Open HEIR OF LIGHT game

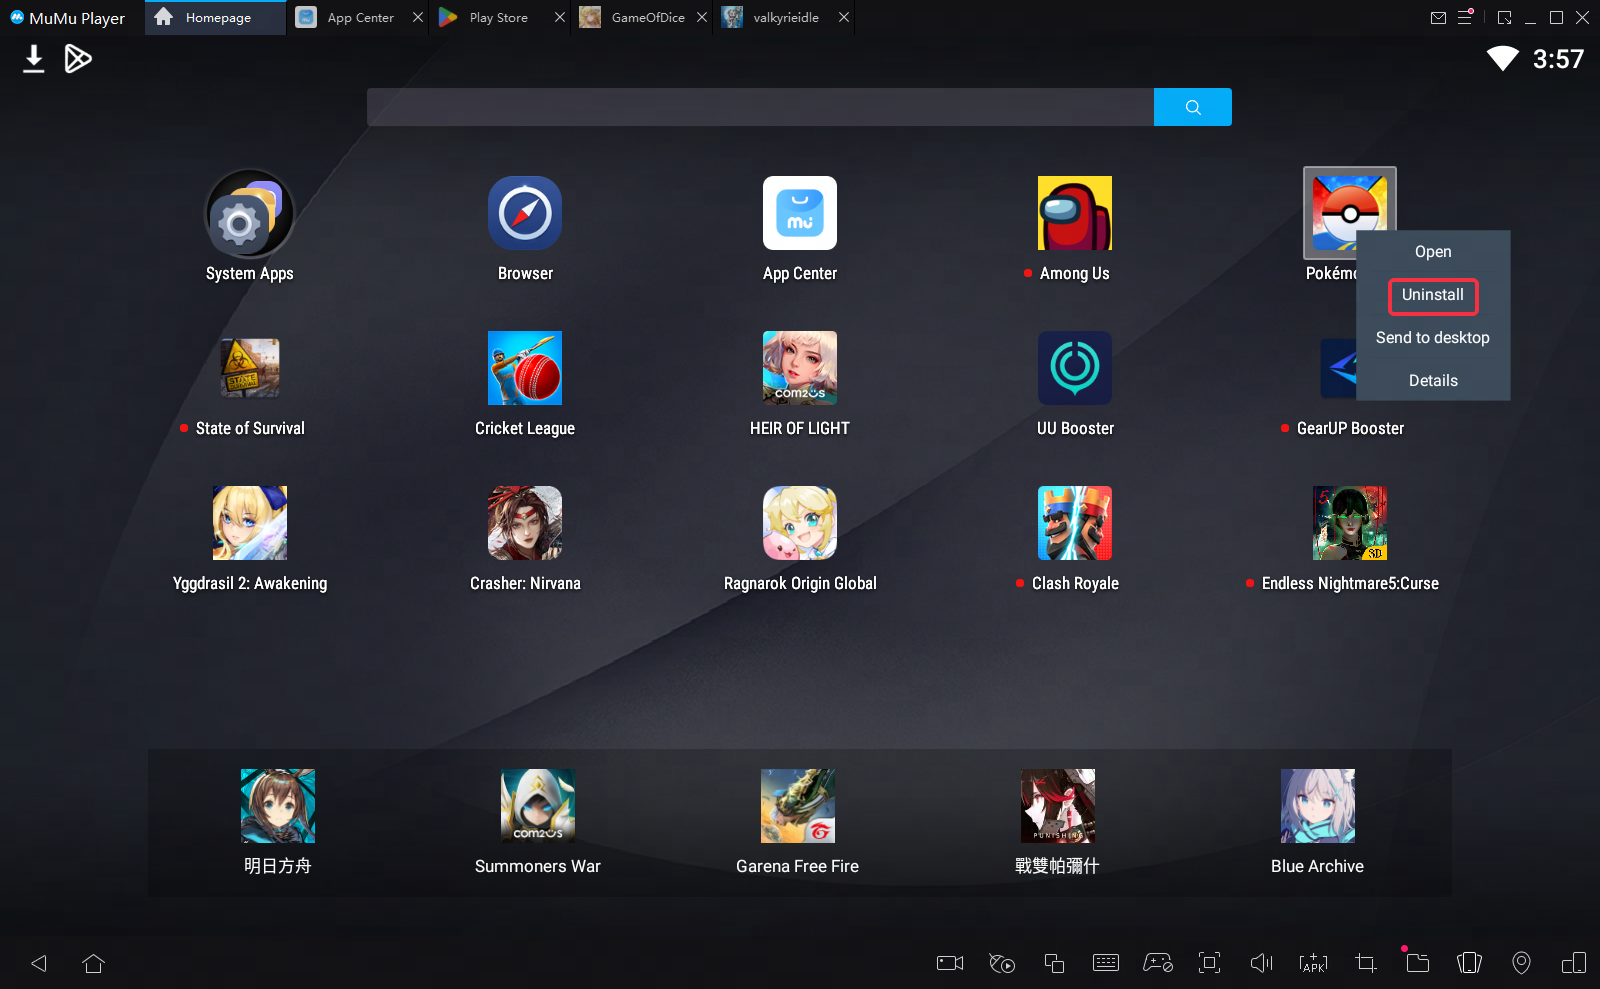[800, 368]
